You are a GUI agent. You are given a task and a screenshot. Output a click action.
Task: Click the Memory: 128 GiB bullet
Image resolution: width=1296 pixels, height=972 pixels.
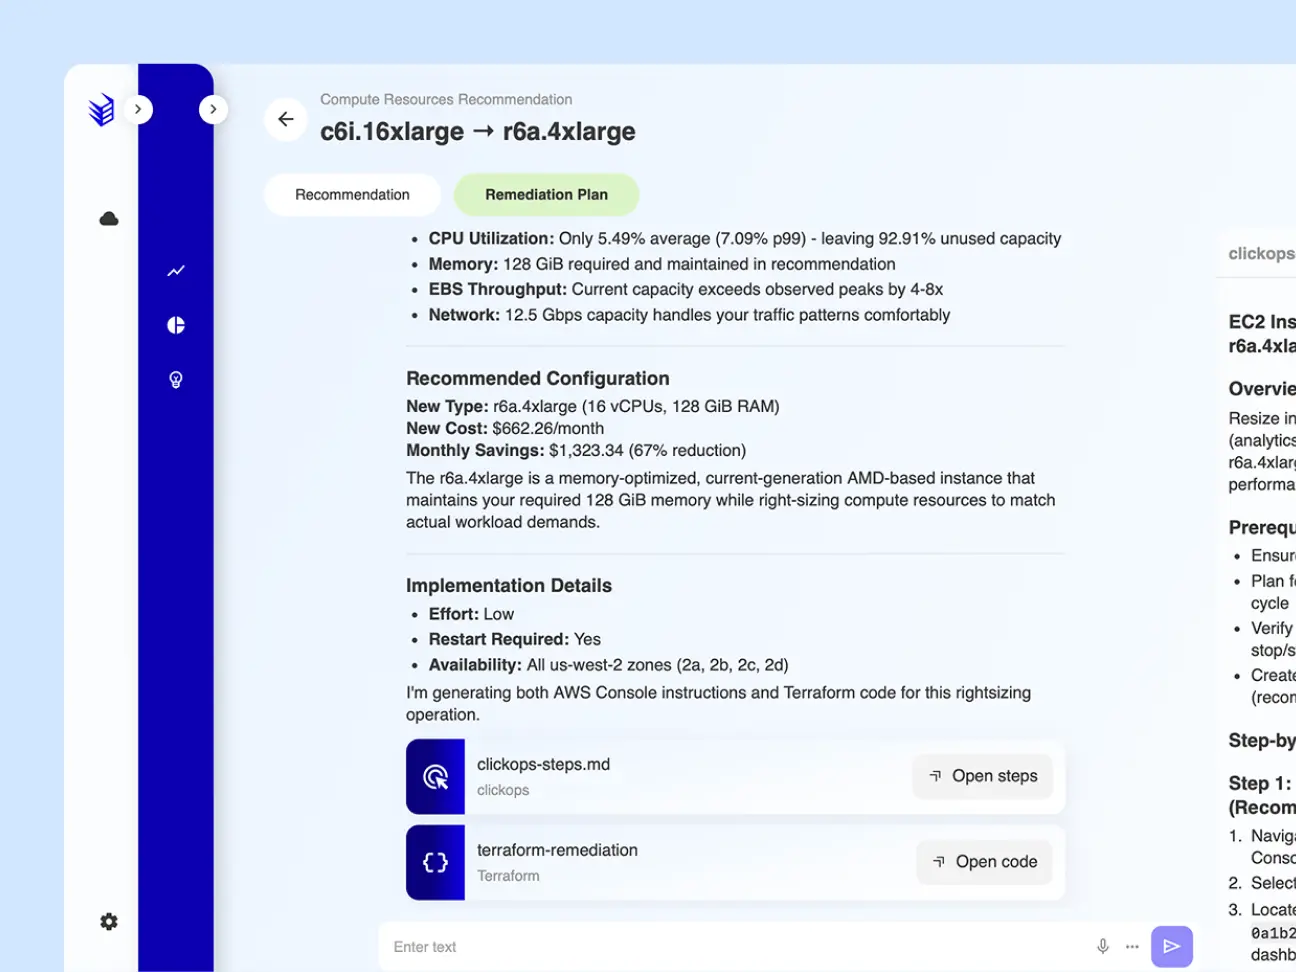click(x=662, y=264)
